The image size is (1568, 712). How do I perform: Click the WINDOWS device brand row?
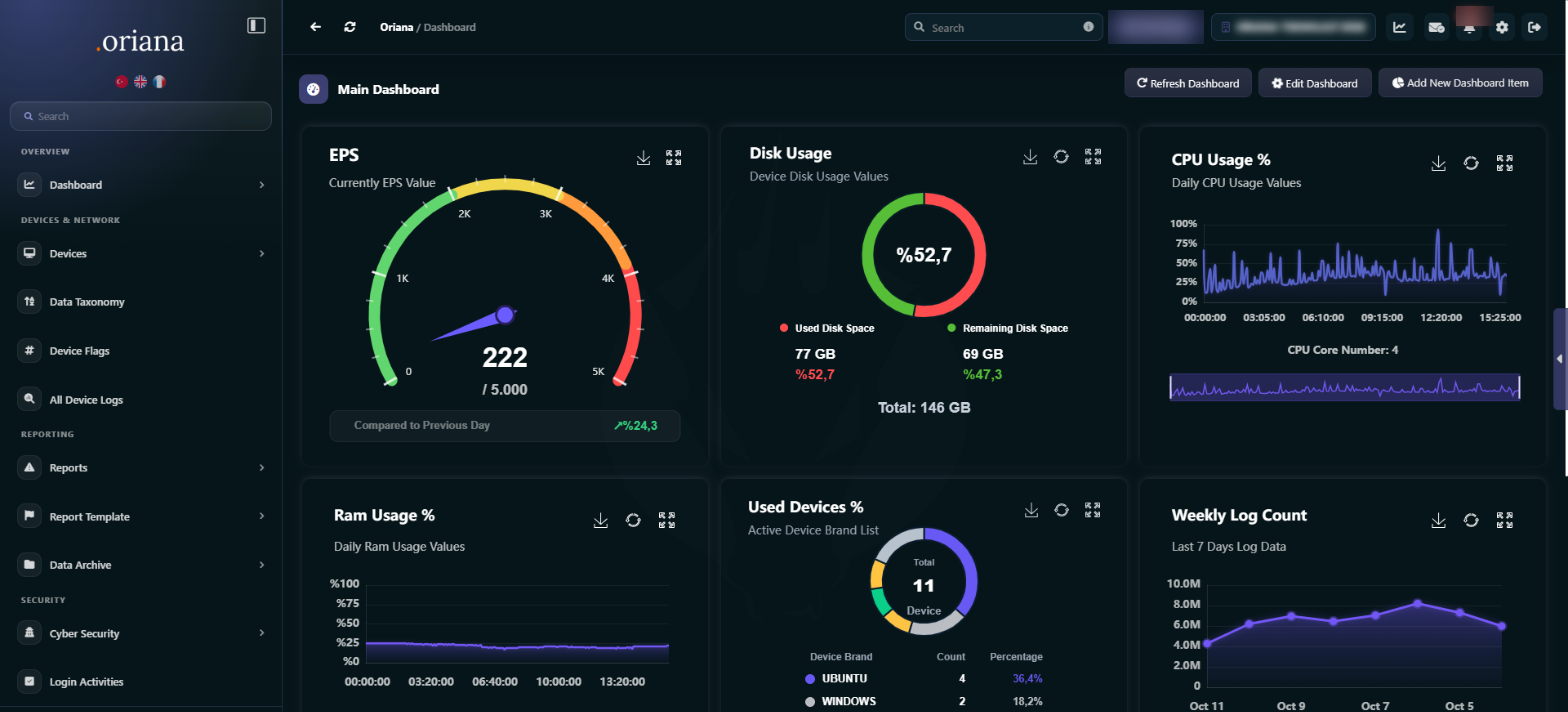click(x=924, y=701)
